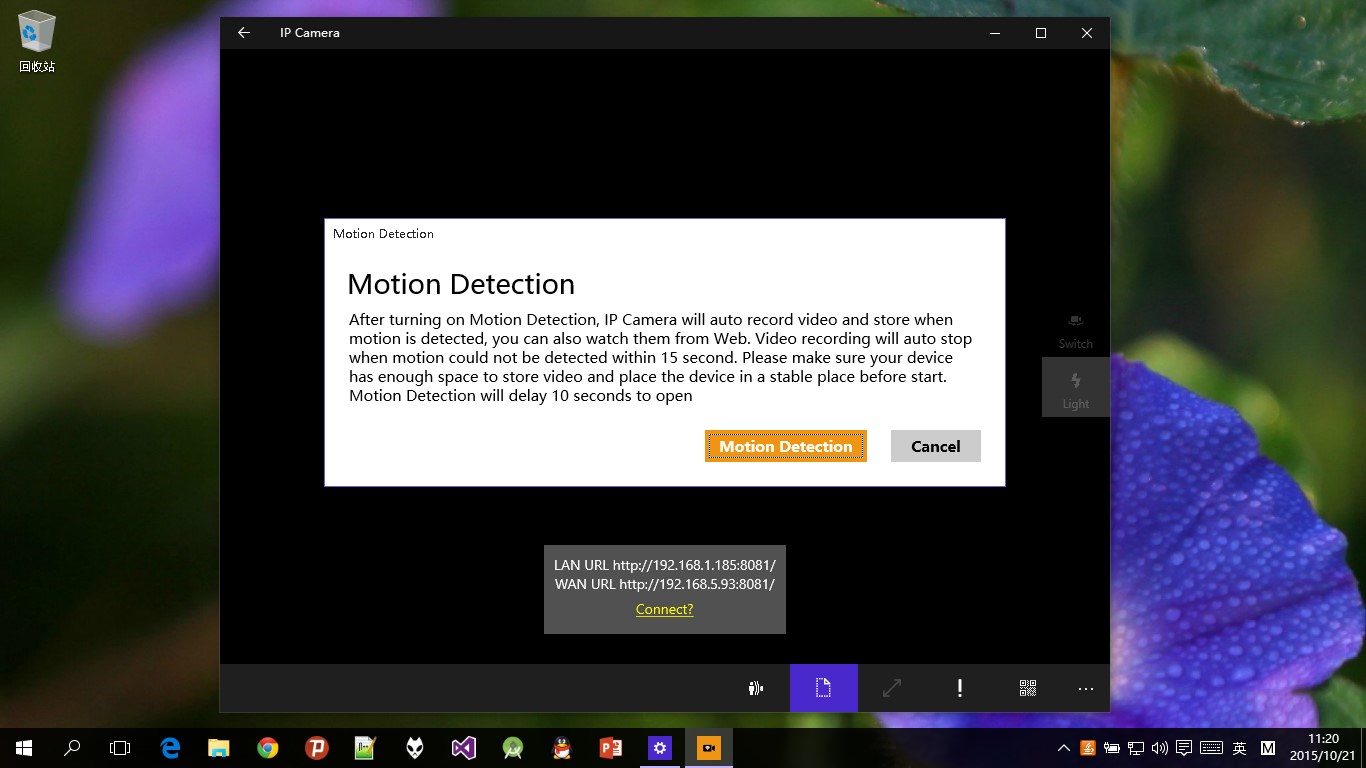Open app info via the exclamation icon
This screenshot has width=1366, height=768.
(x=959, y=688)
